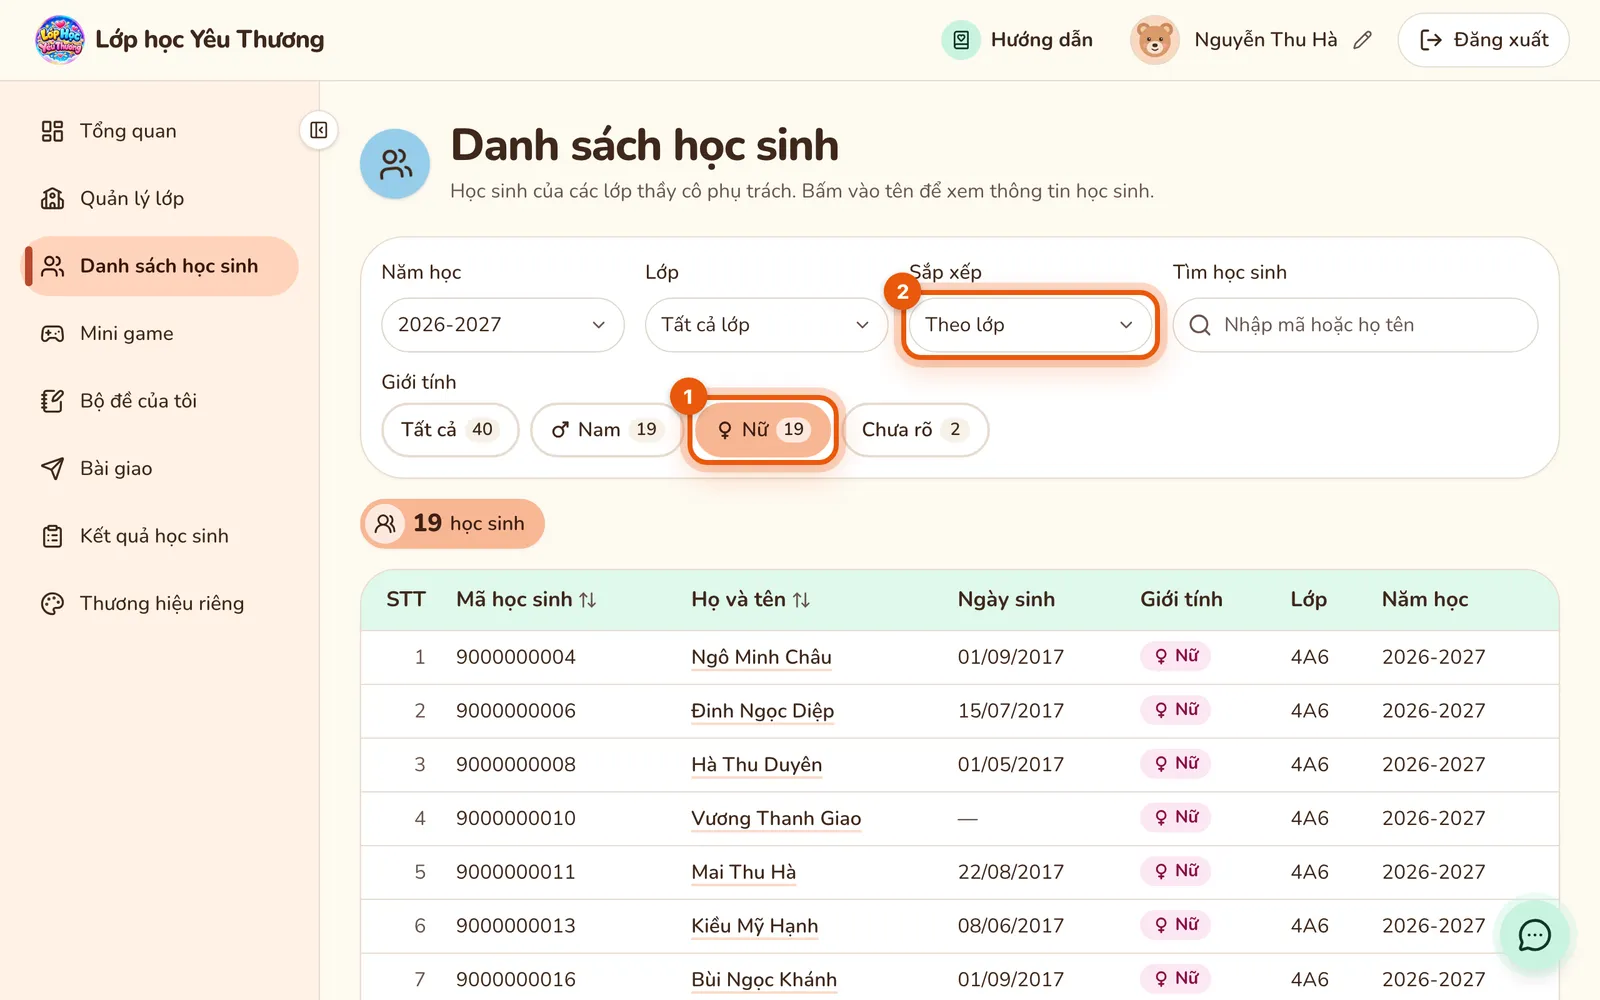
Task: Select Danh sách học sinh sidebar item
Action: click(x=161, y=266)
